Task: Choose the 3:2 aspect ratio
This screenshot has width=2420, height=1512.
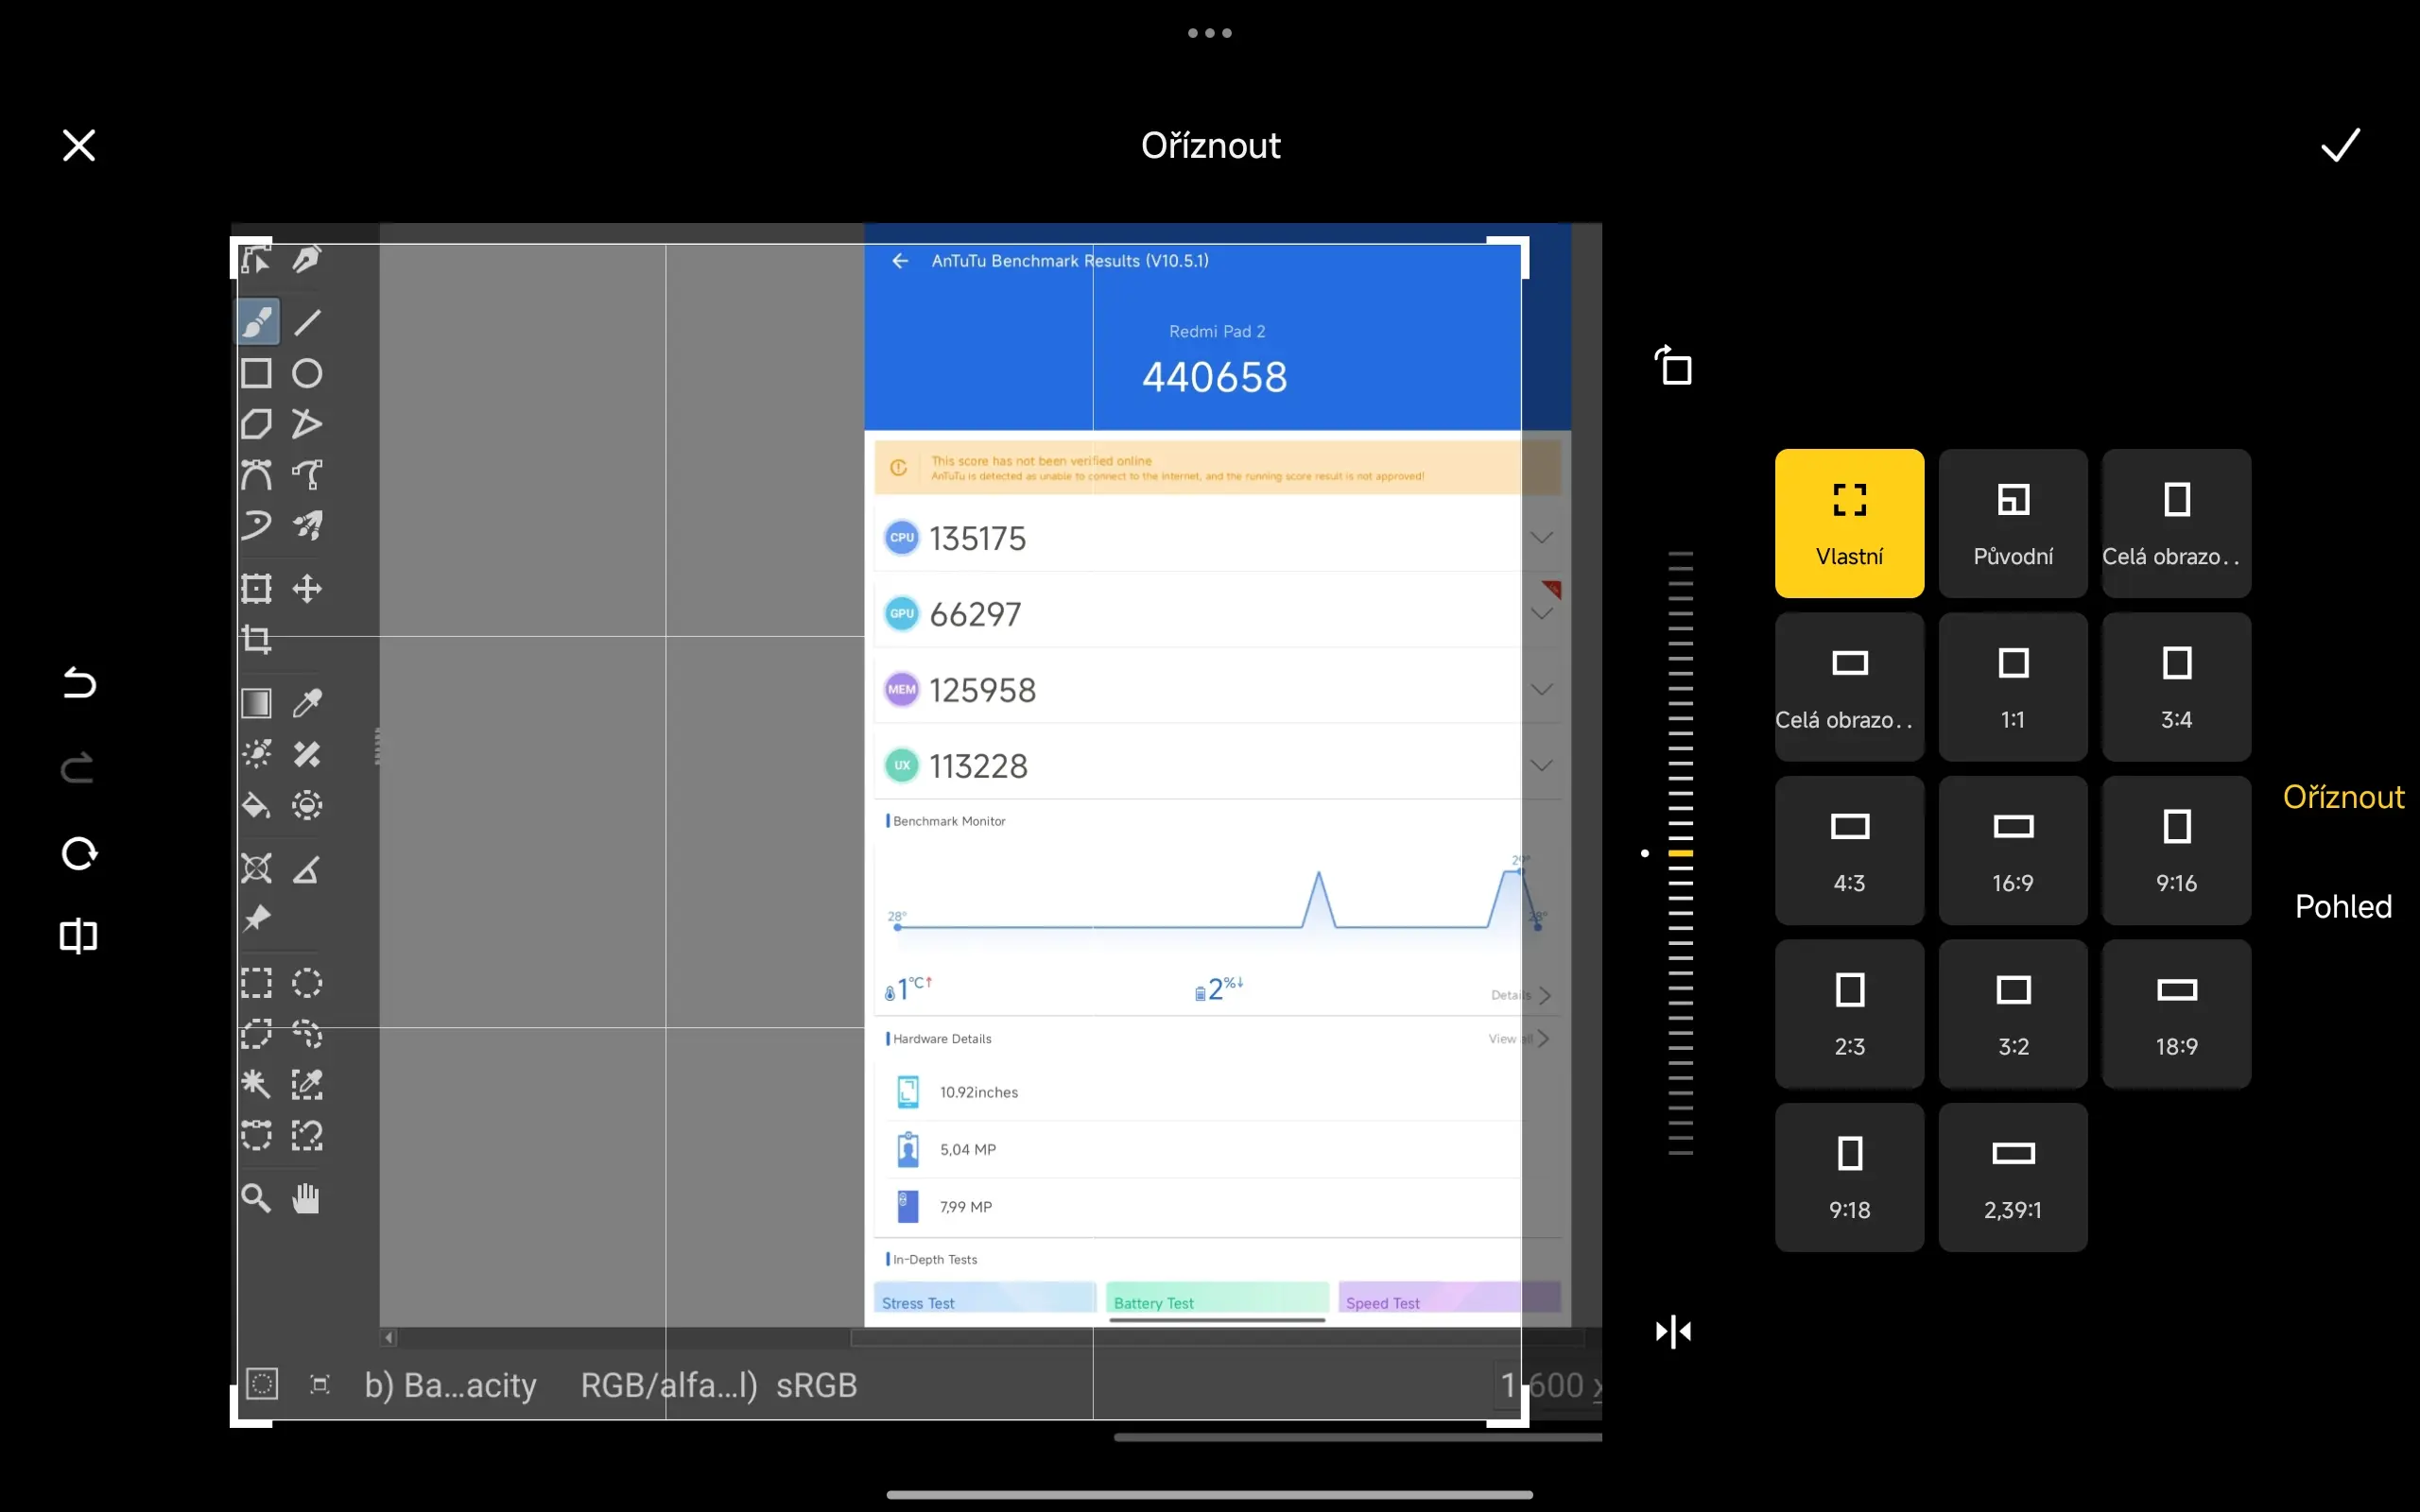Action: coord(2013,1014)
